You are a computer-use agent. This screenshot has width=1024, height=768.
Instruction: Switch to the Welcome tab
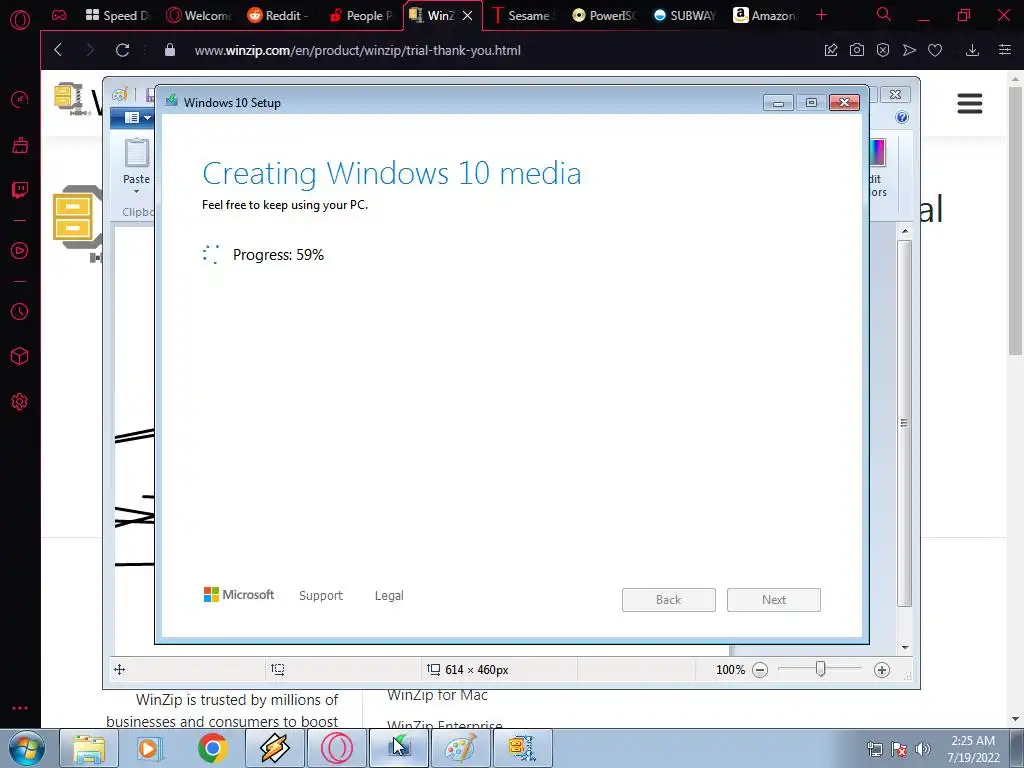(199, 16)
